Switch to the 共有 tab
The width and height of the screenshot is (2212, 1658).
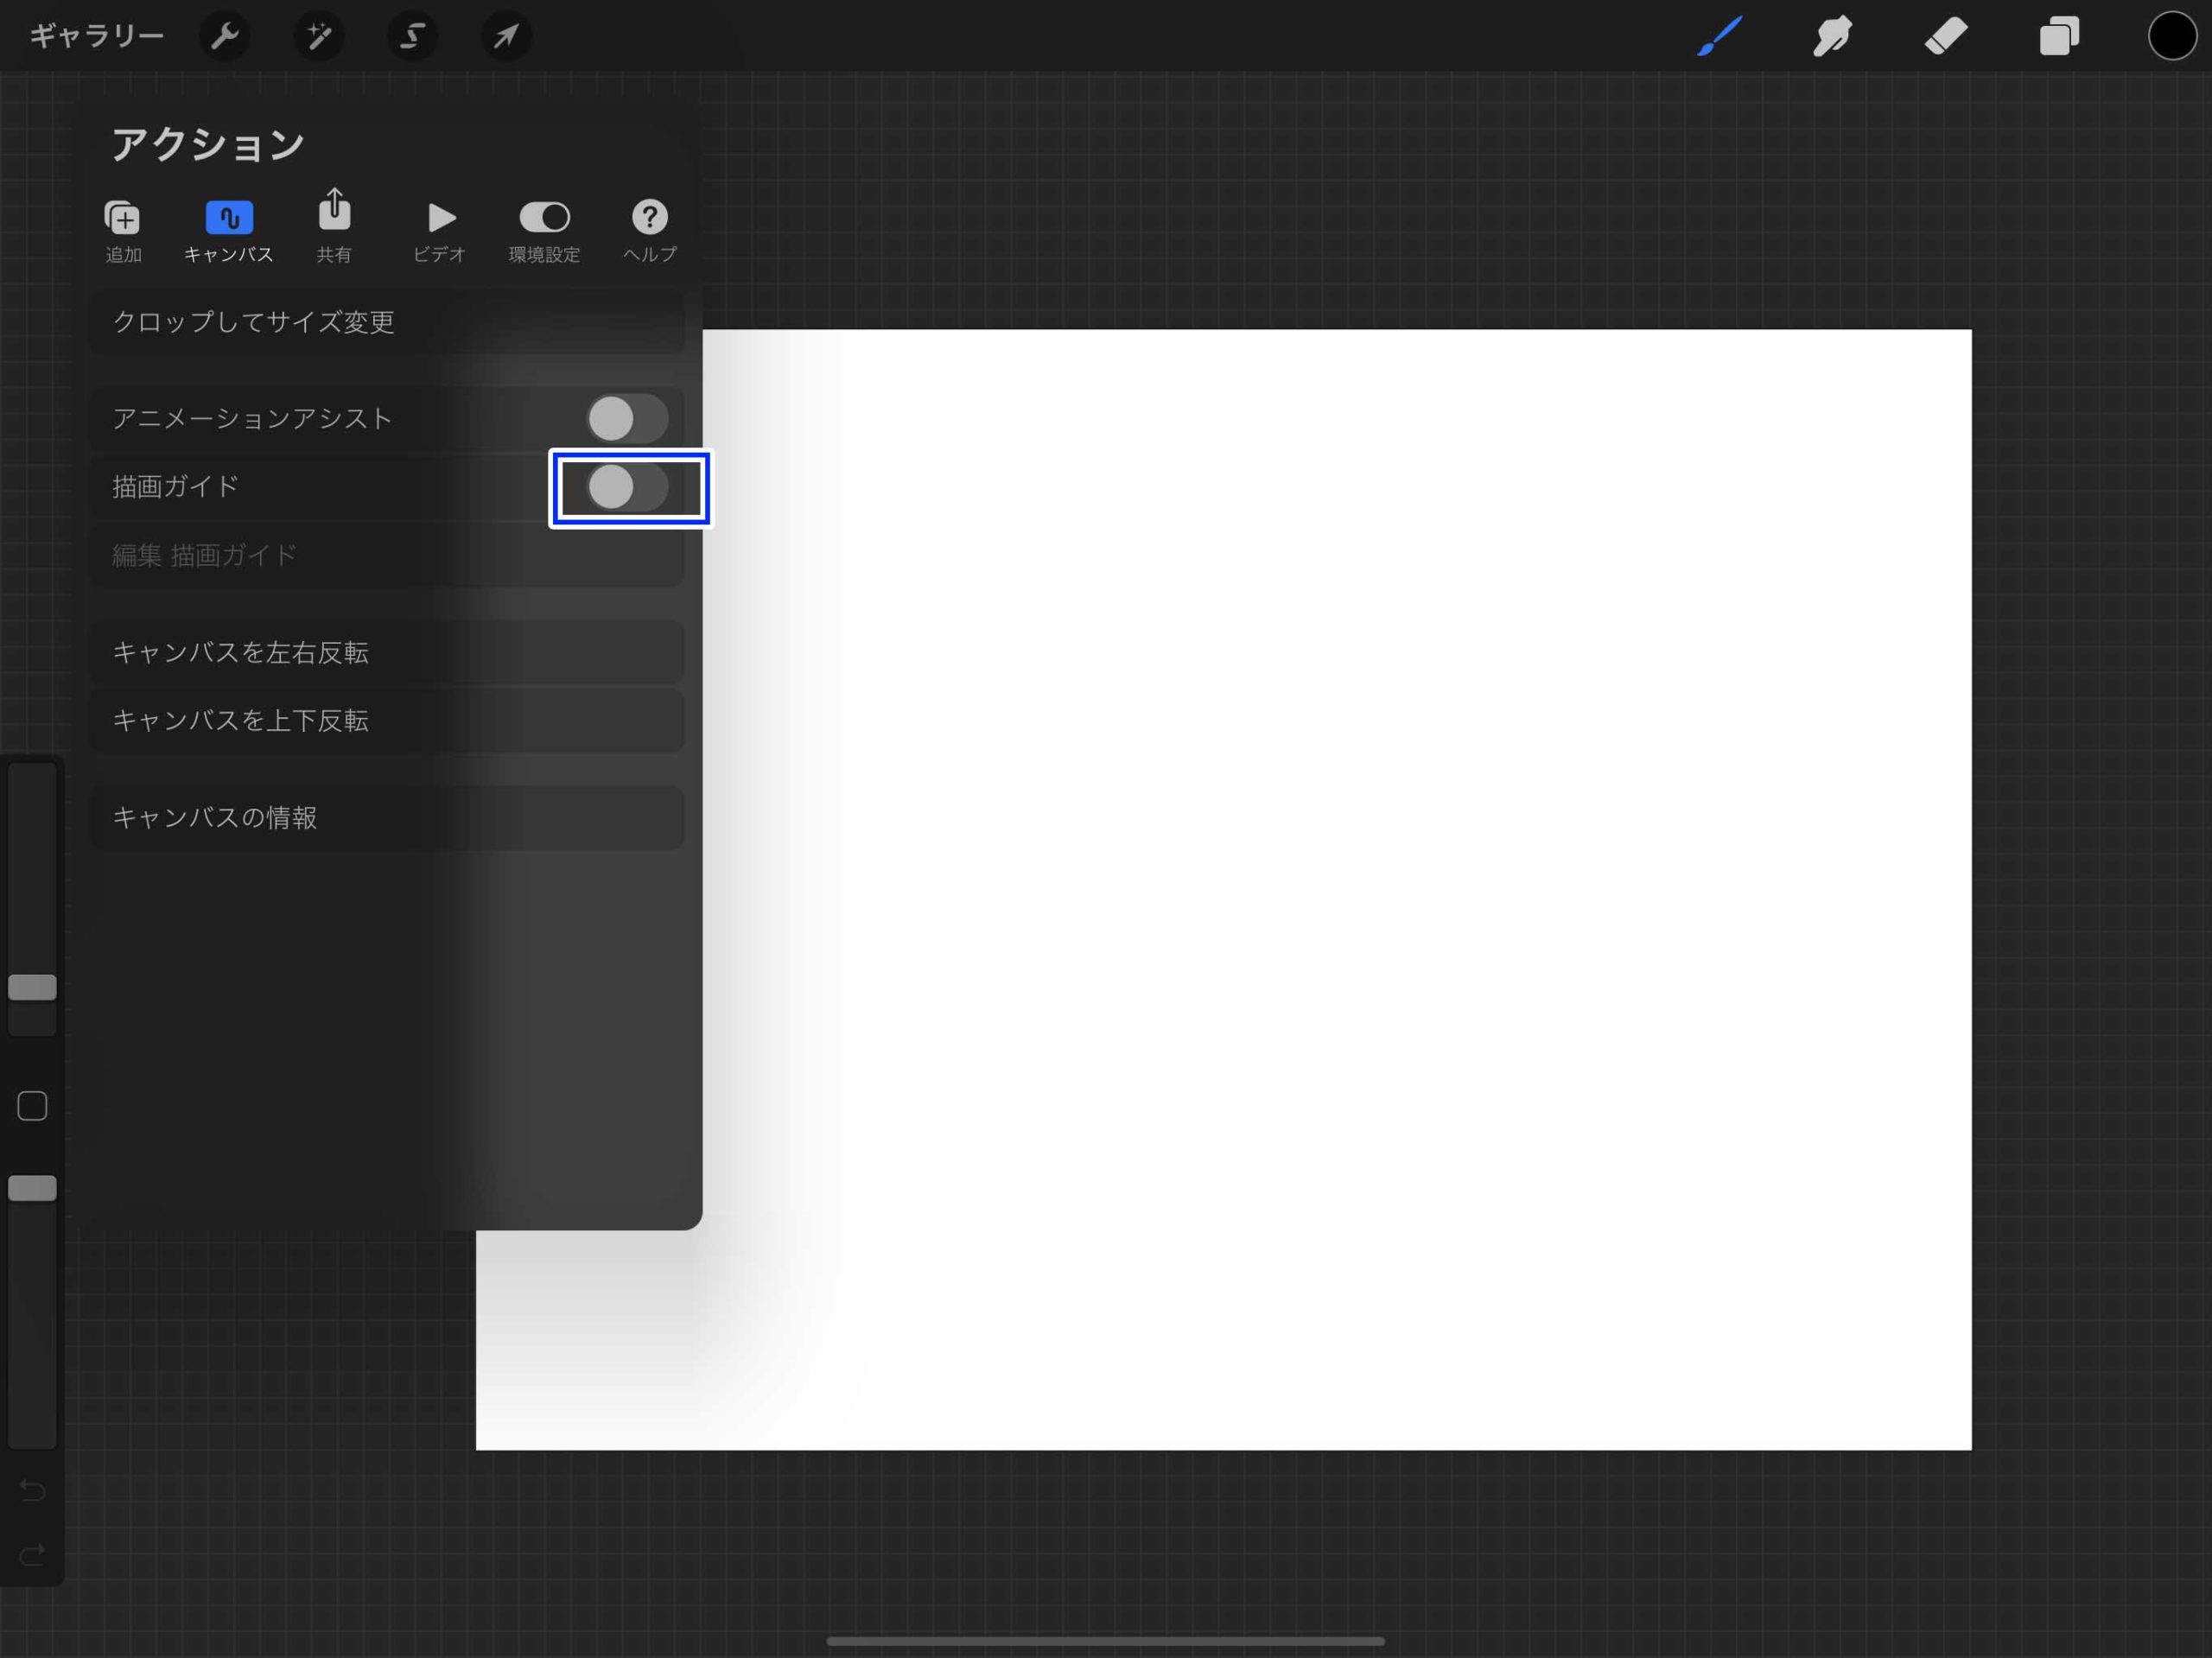point(334,226)
